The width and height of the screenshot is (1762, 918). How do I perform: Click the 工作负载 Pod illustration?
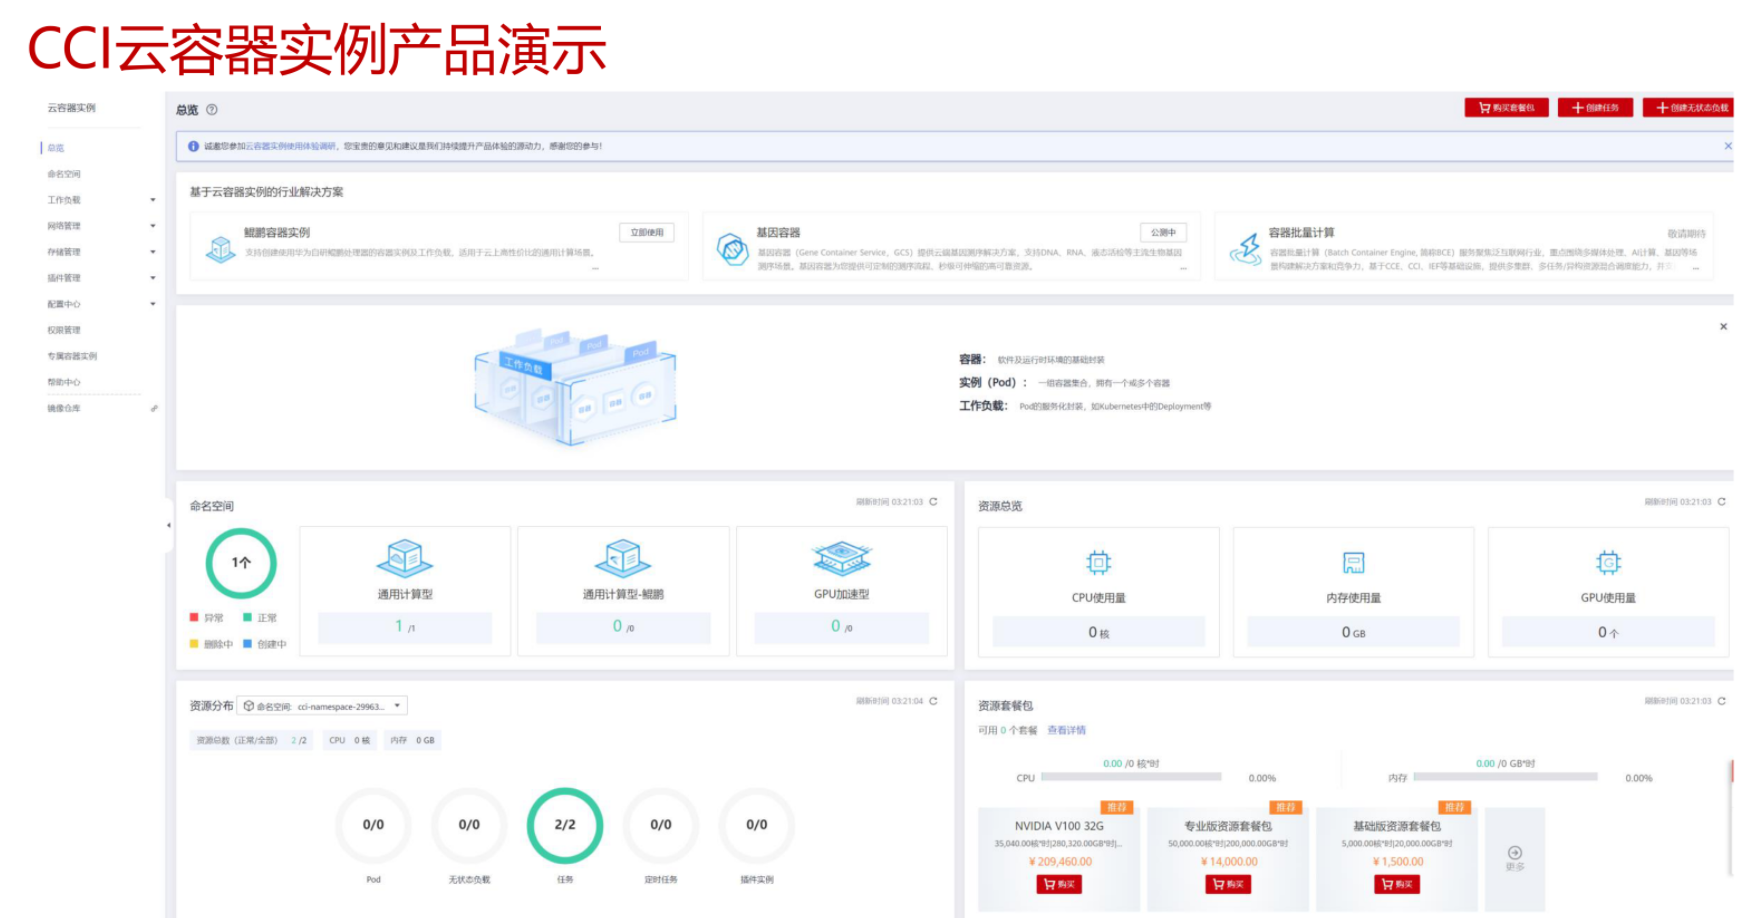point(575,386)
